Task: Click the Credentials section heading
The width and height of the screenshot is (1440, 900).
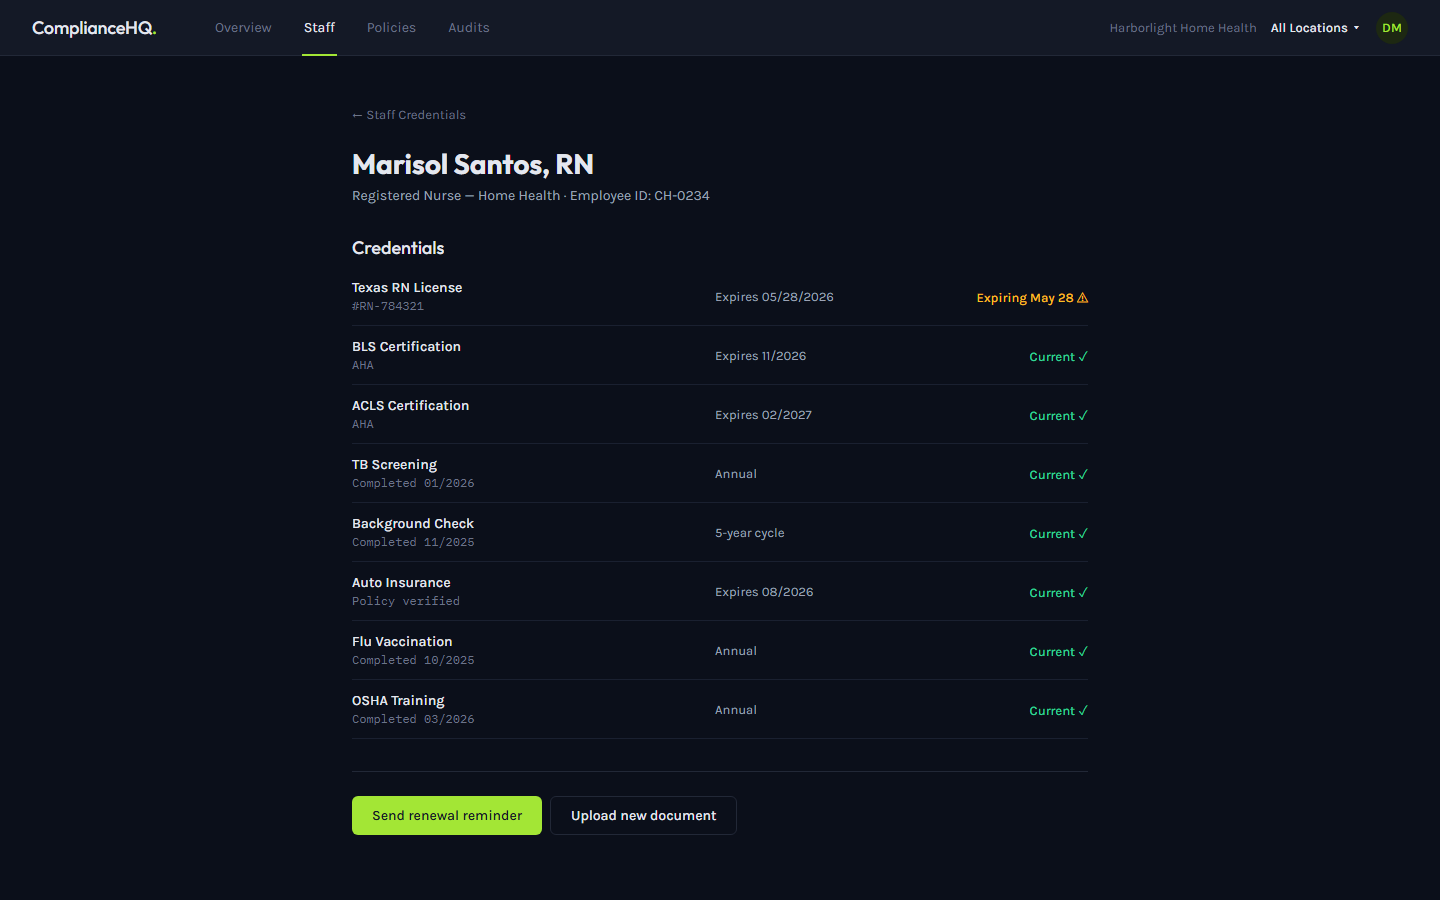Action: point(398,248)
